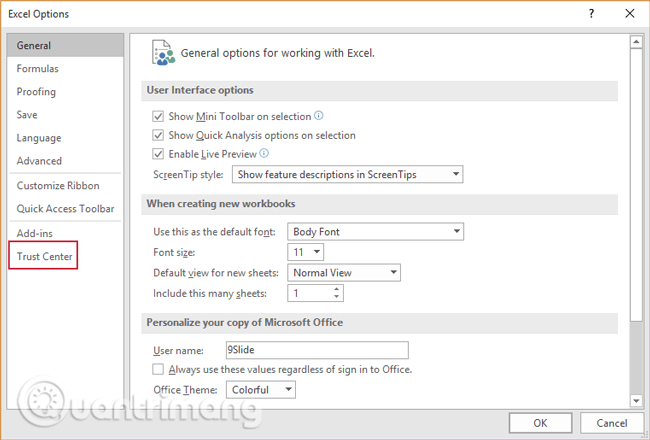Open the Save options category
650x440 pixels.
[65, 114]
